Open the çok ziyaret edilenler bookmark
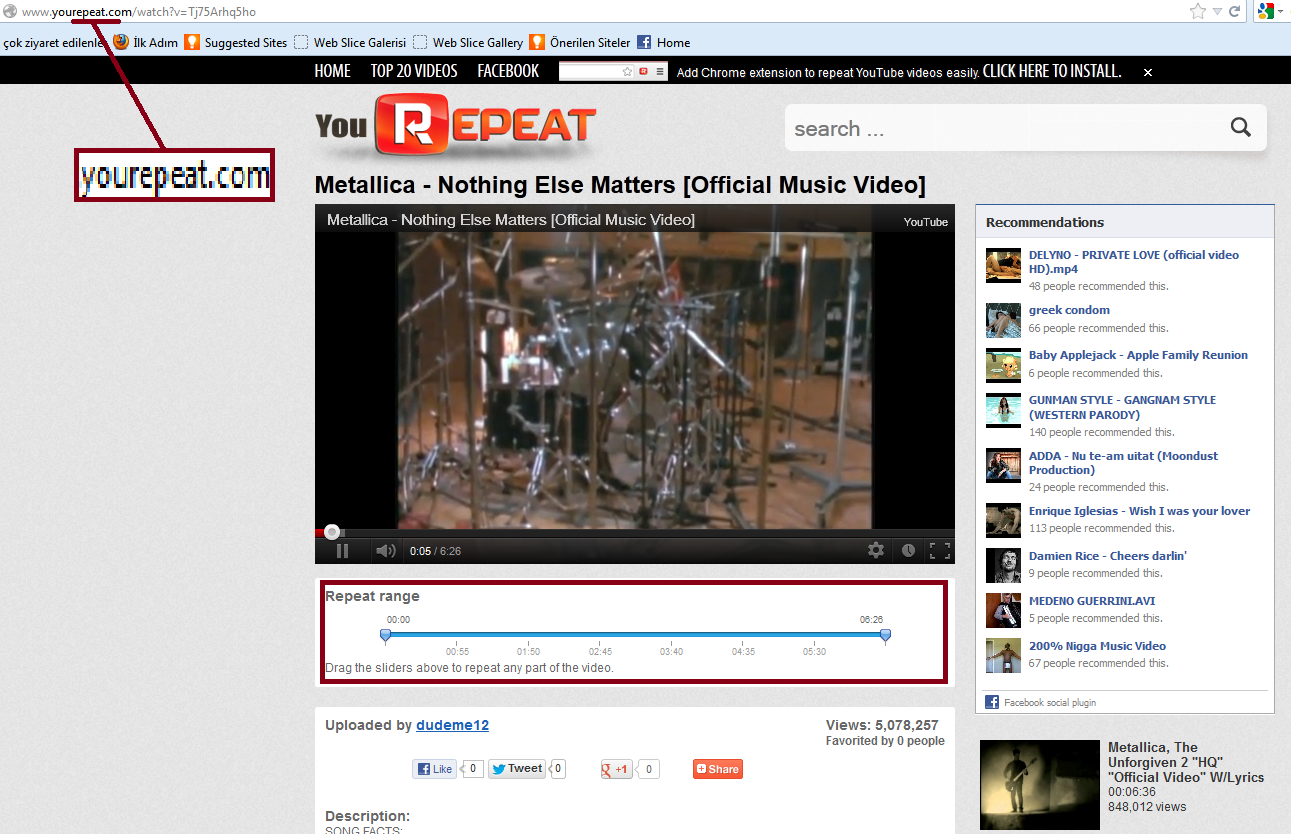Screen dimensions: 1291x834 point(54,43)
